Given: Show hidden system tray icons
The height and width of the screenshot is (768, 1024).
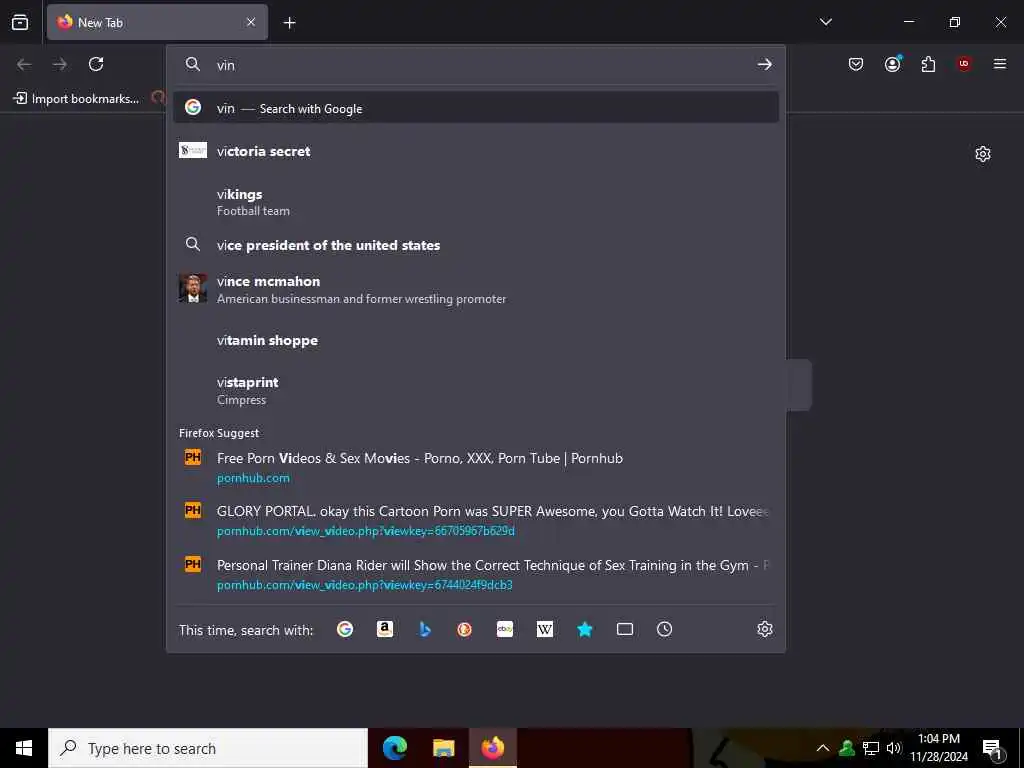Looking at the screenshot, I should point(823,748).
